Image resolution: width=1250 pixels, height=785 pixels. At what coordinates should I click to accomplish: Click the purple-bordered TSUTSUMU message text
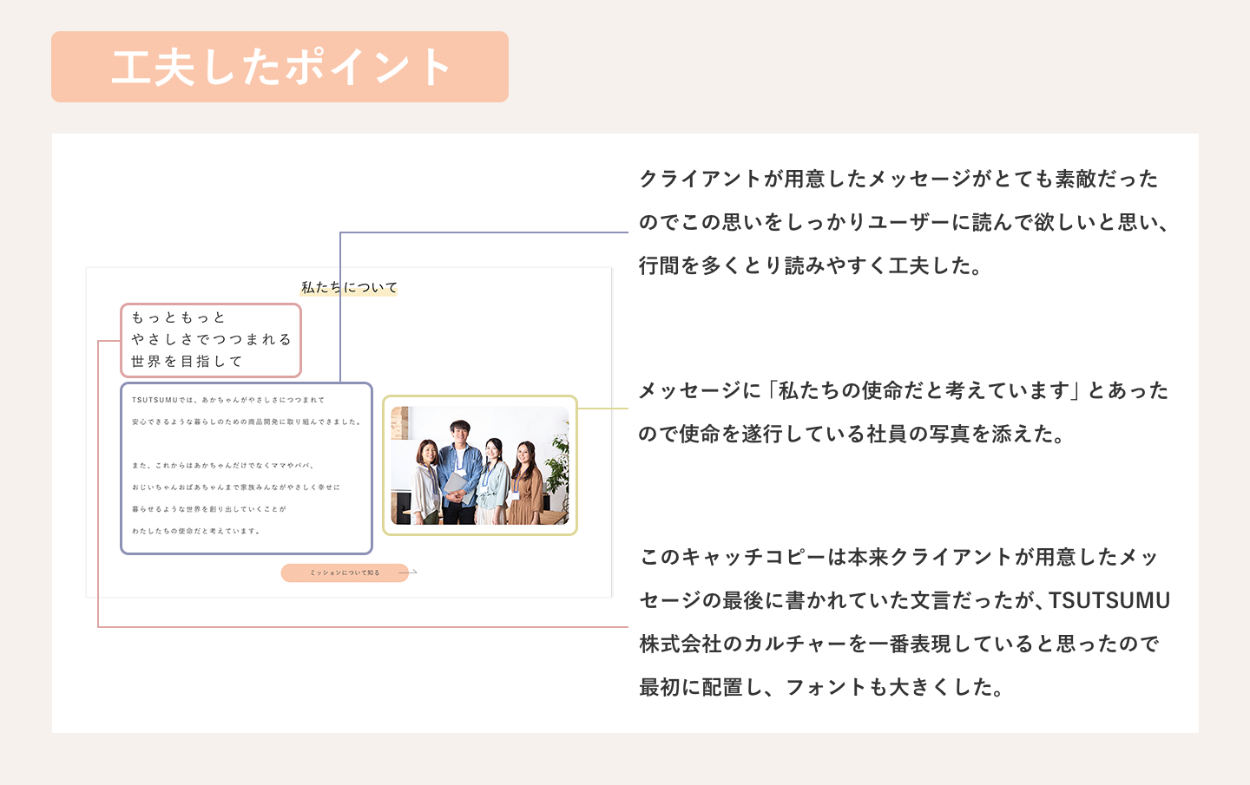pos(246,467)
